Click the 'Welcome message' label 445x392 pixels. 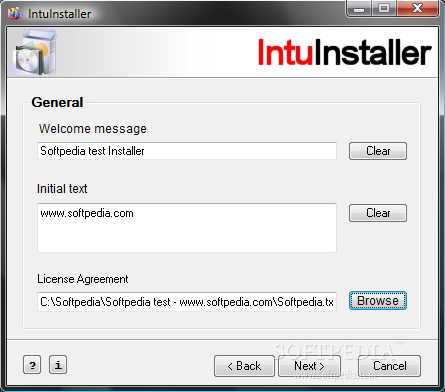click(93, 129)
